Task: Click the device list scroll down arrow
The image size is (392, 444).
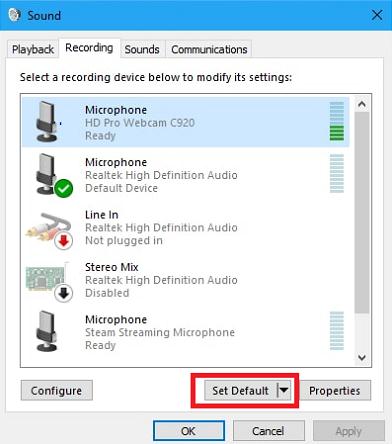Action: (x=362, y=358)
